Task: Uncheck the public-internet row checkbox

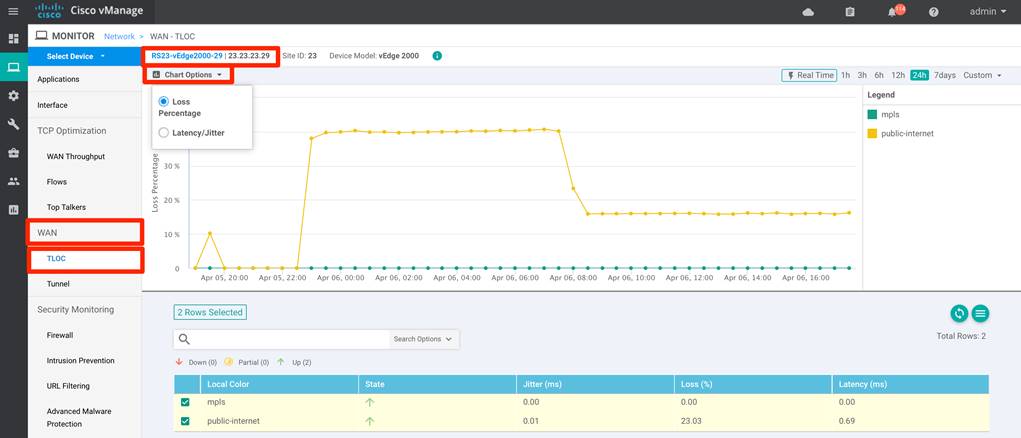Action: point(185,421)
